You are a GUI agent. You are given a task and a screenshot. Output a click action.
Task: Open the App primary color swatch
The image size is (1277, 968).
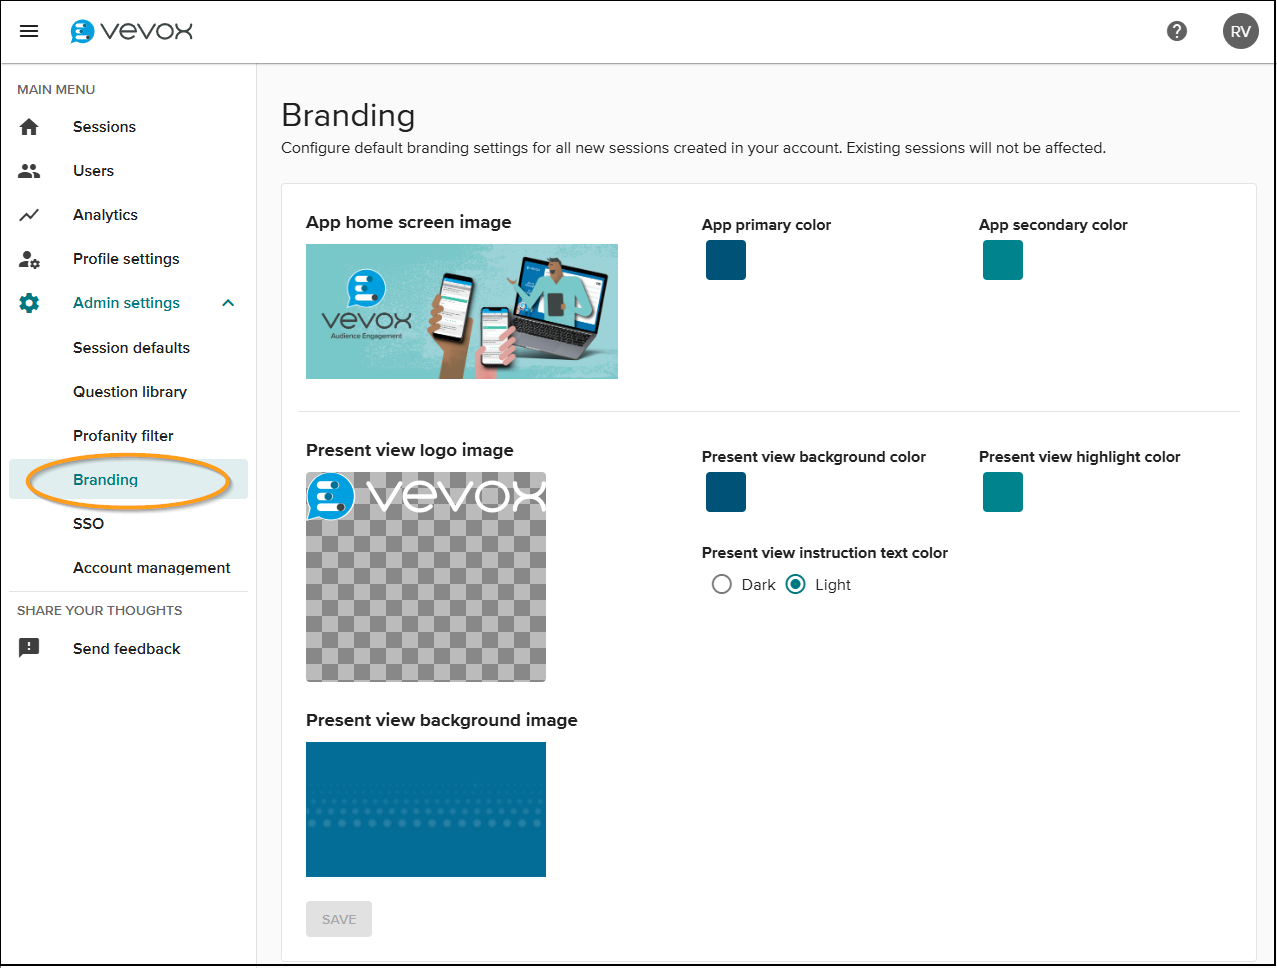pyautogui.click(x=726, y=260)
